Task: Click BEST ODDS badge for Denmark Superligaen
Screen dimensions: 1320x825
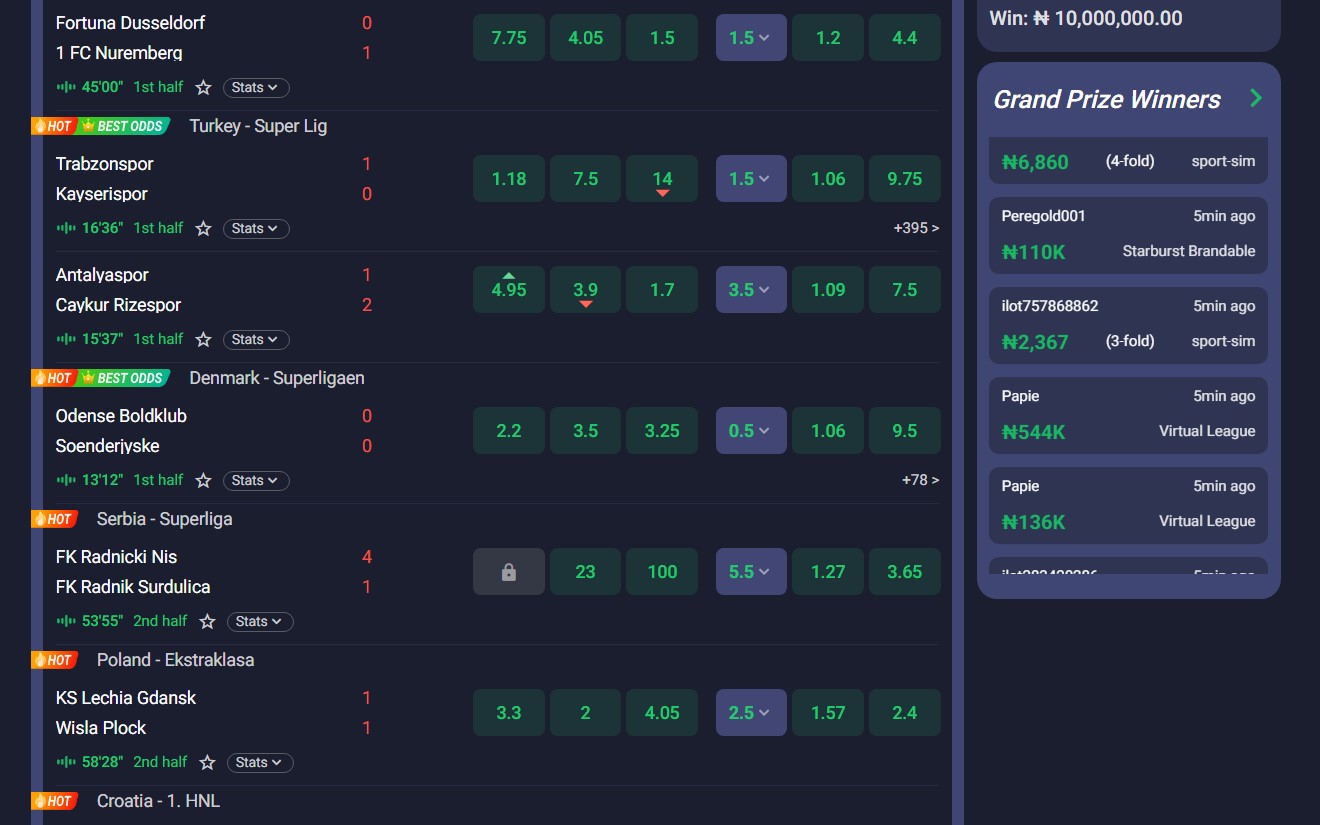Action: pos(123,379)
